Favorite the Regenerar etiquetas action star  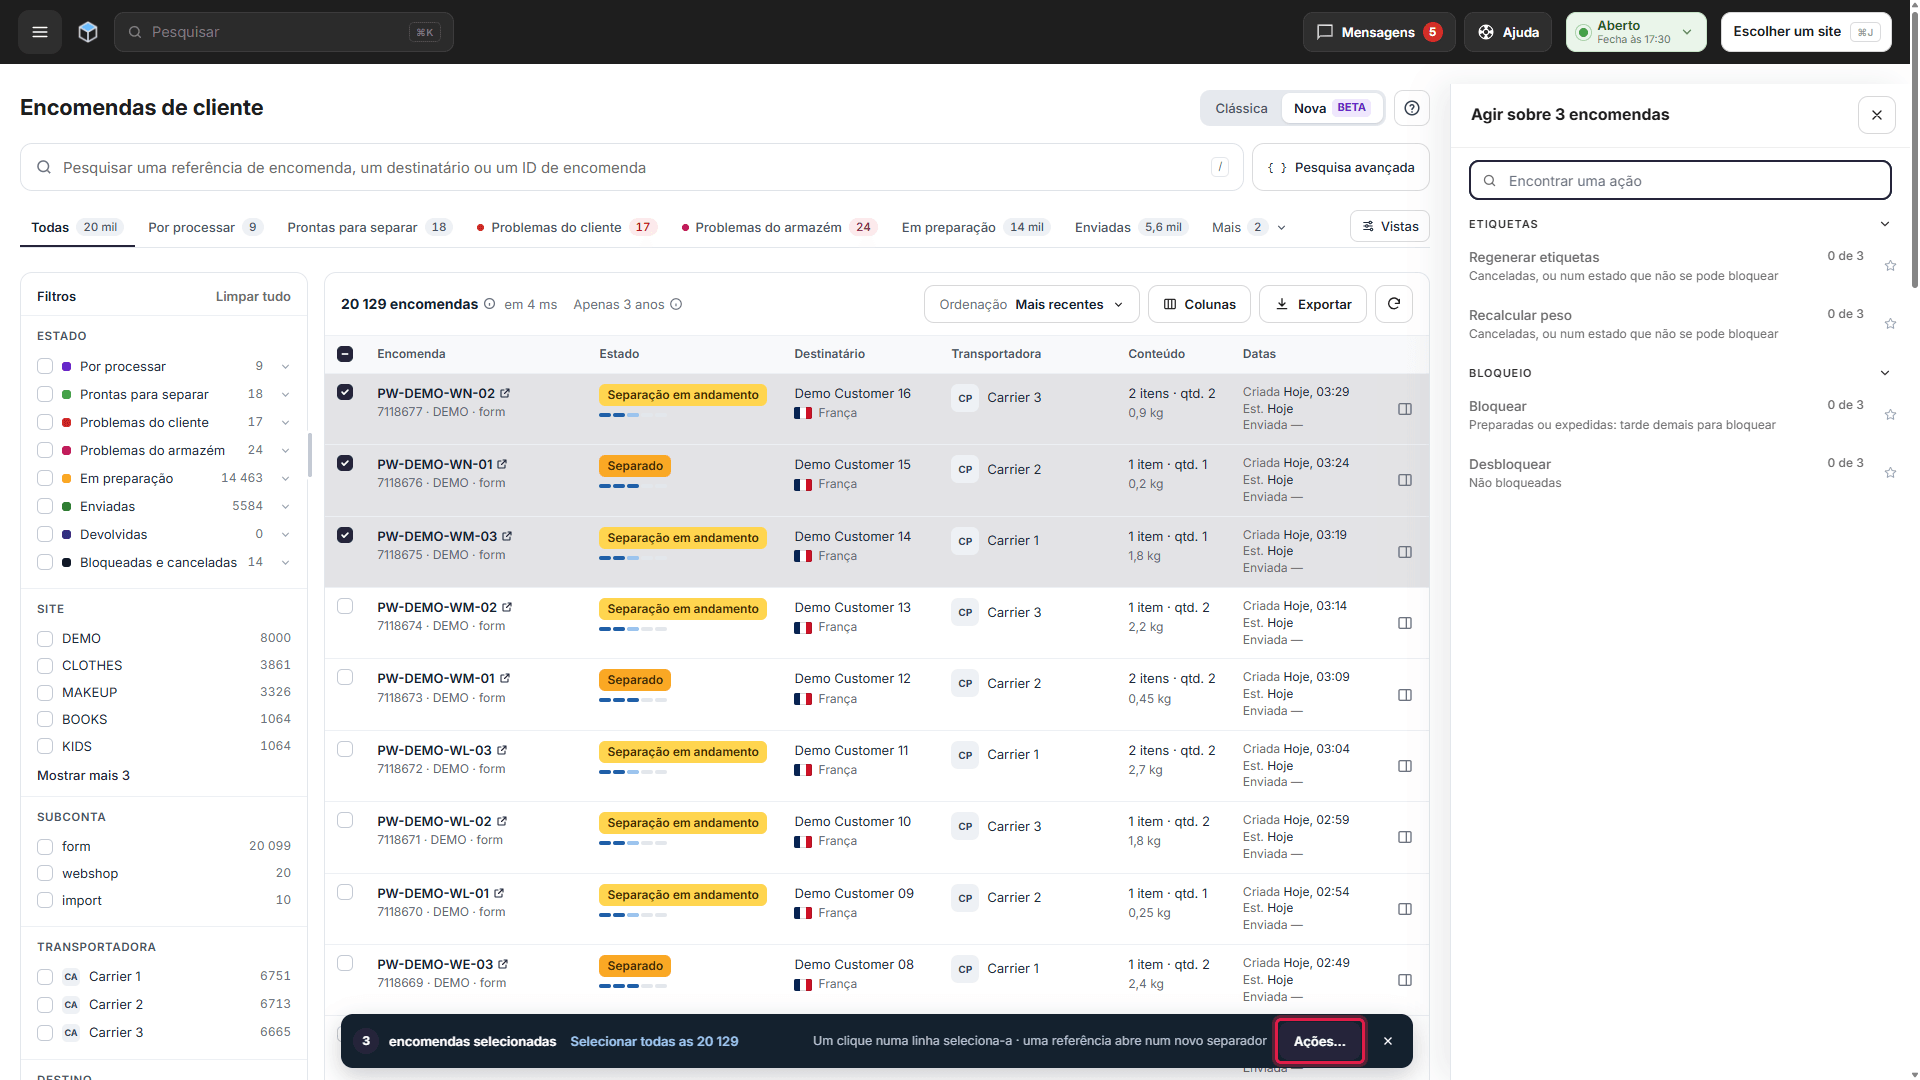[1890, 266]
